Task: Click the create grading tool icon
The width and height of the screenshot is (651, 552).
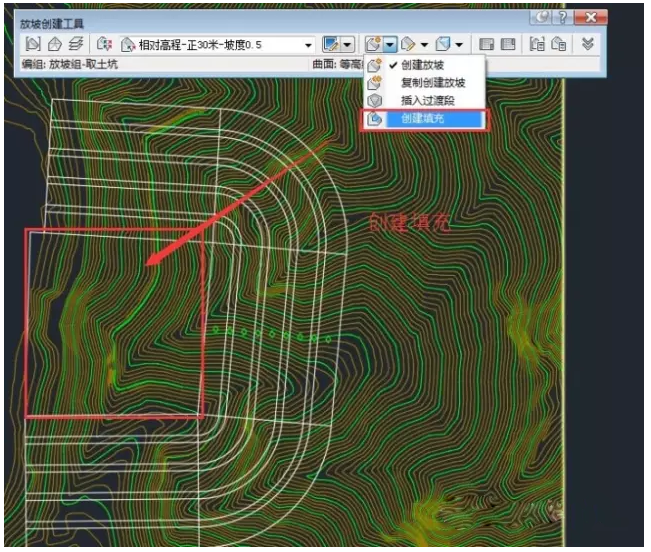Action: [x=373, y=45]
